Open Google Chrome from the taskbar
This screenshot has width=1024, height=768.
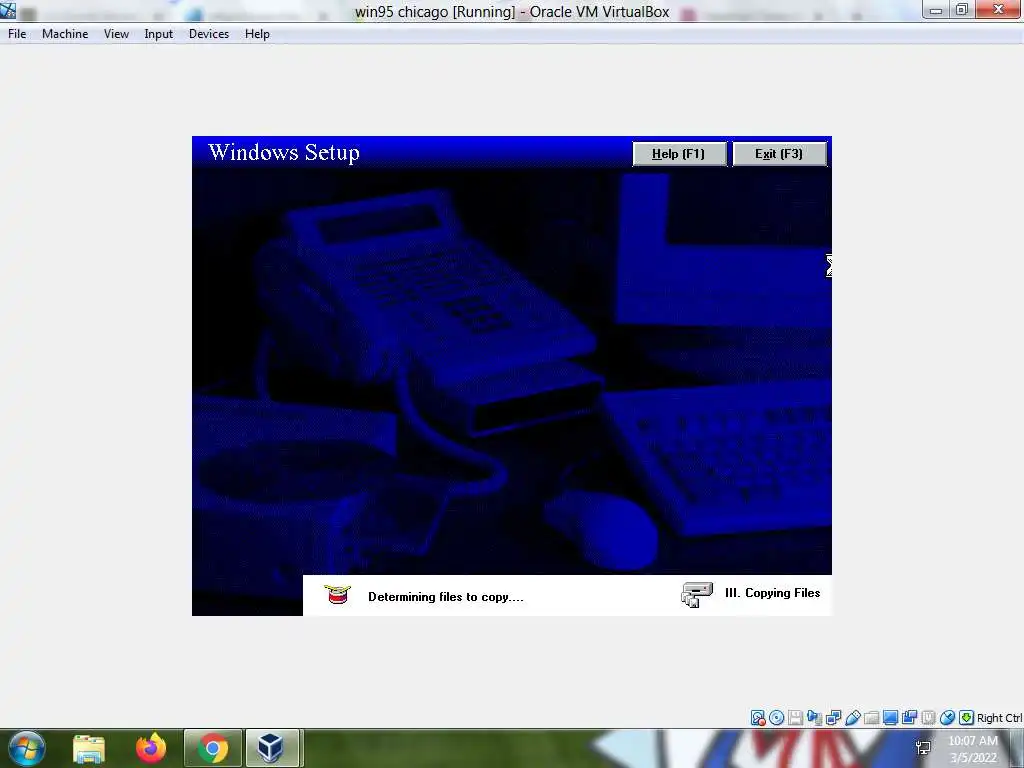(x=213, y=748)
